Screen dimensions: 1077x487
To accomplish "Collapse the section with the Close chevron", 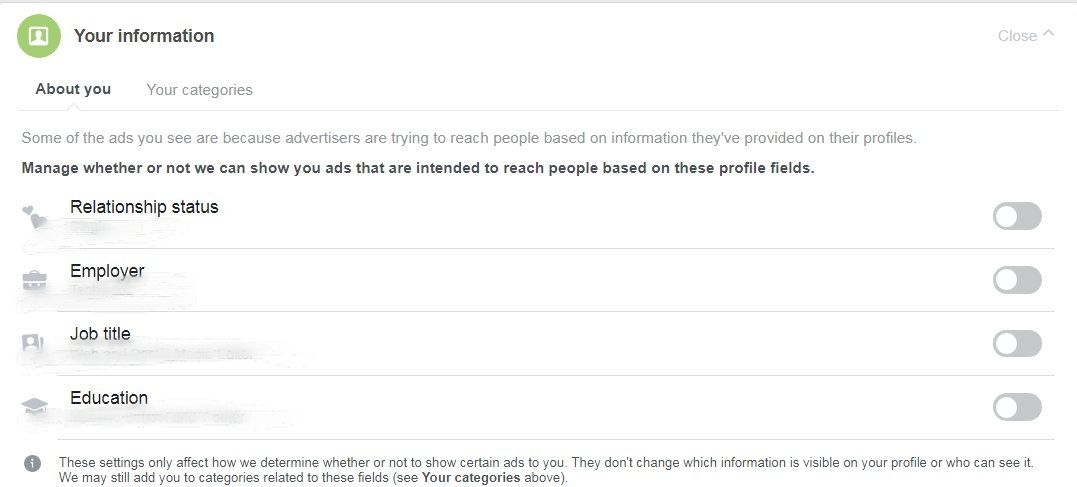I will 1048,34.
